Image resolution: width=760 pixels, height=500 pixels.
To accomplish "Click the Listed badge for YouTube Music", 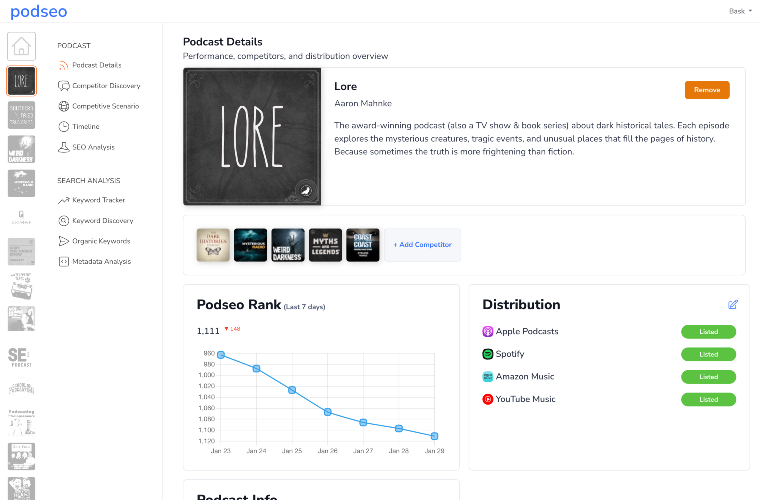I will click(x=709, y=400).
